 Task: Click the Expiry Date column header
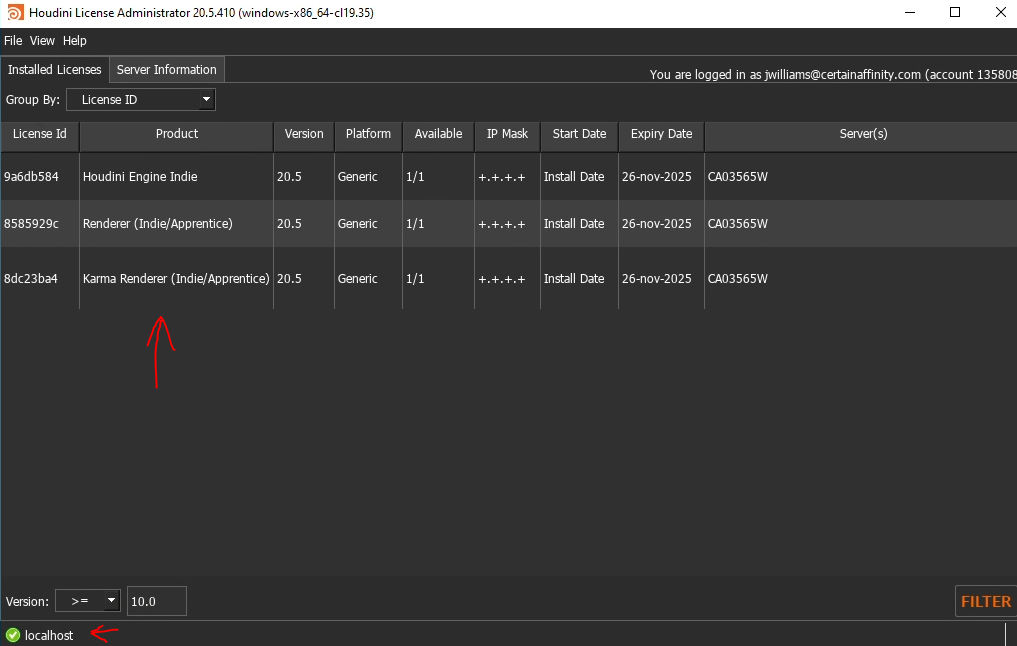(661, 134)
